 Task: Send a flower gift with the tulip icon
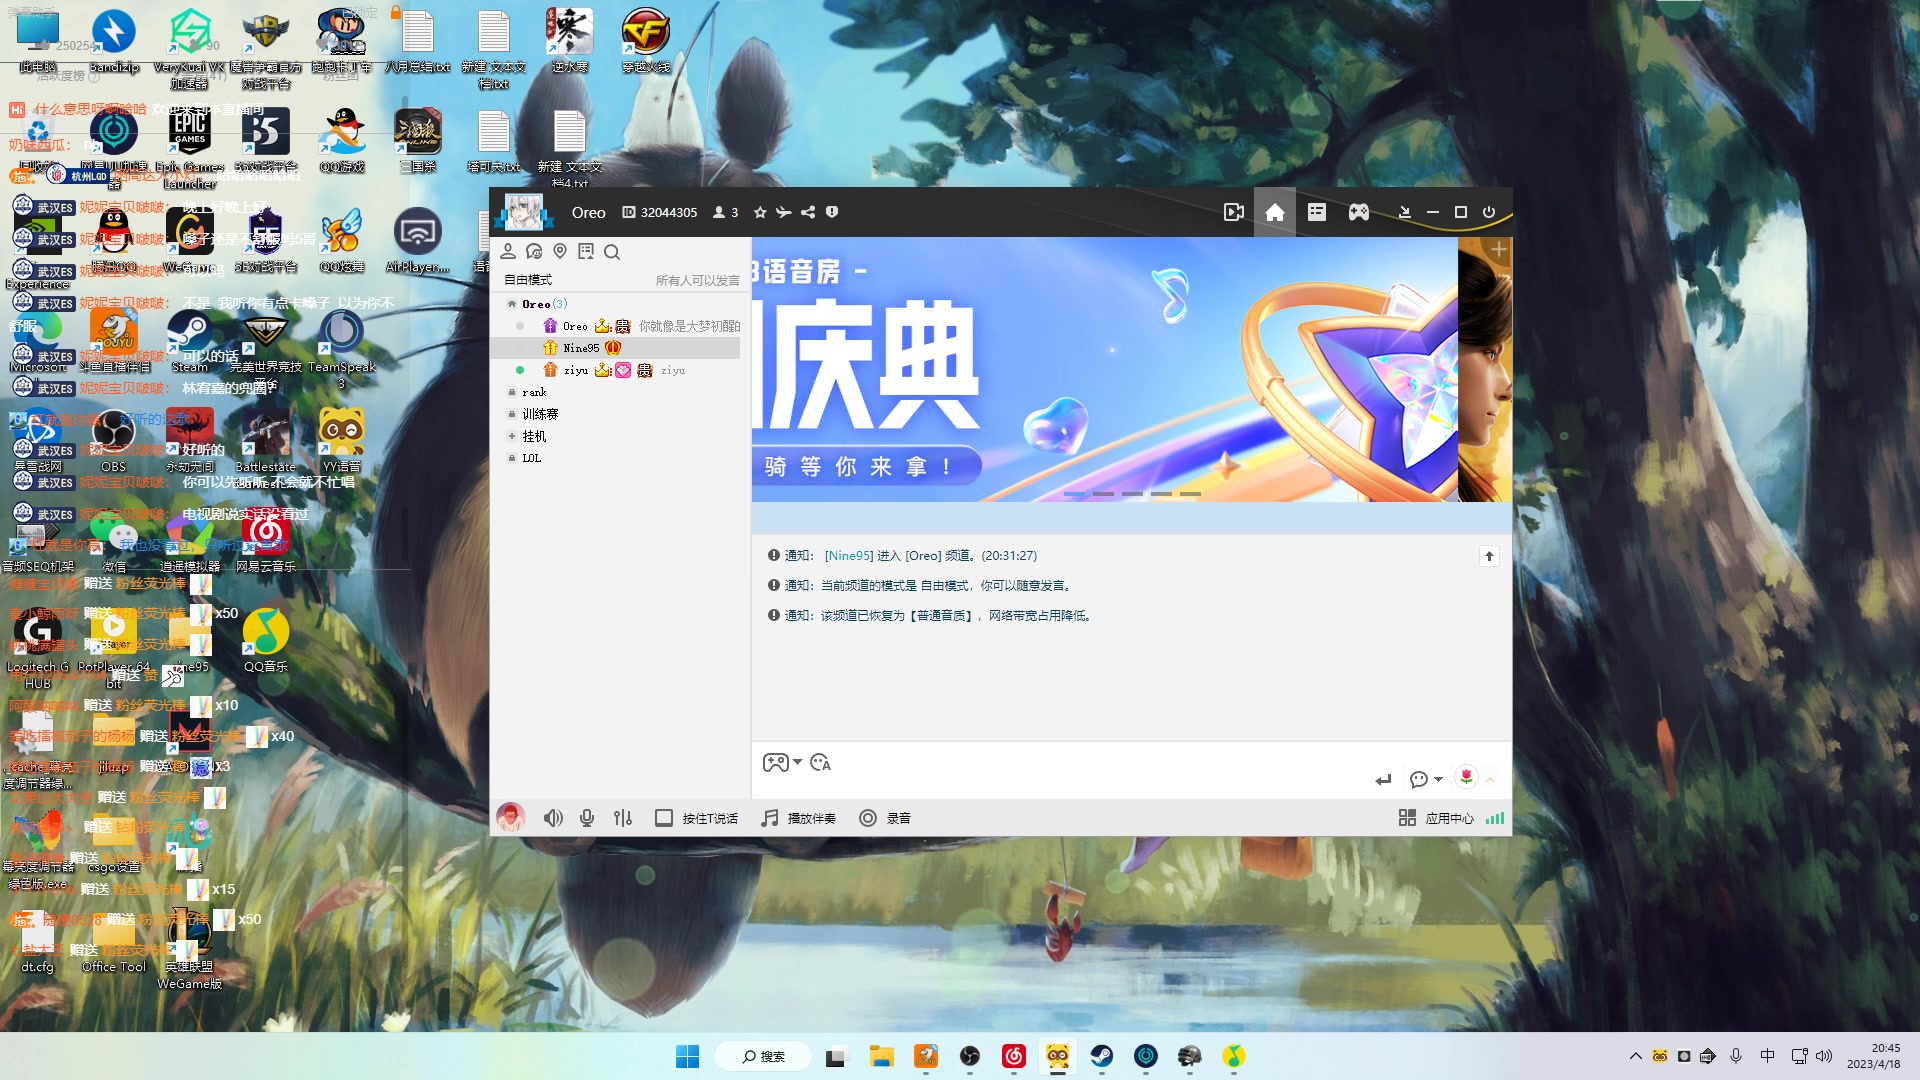point(1466,777)
